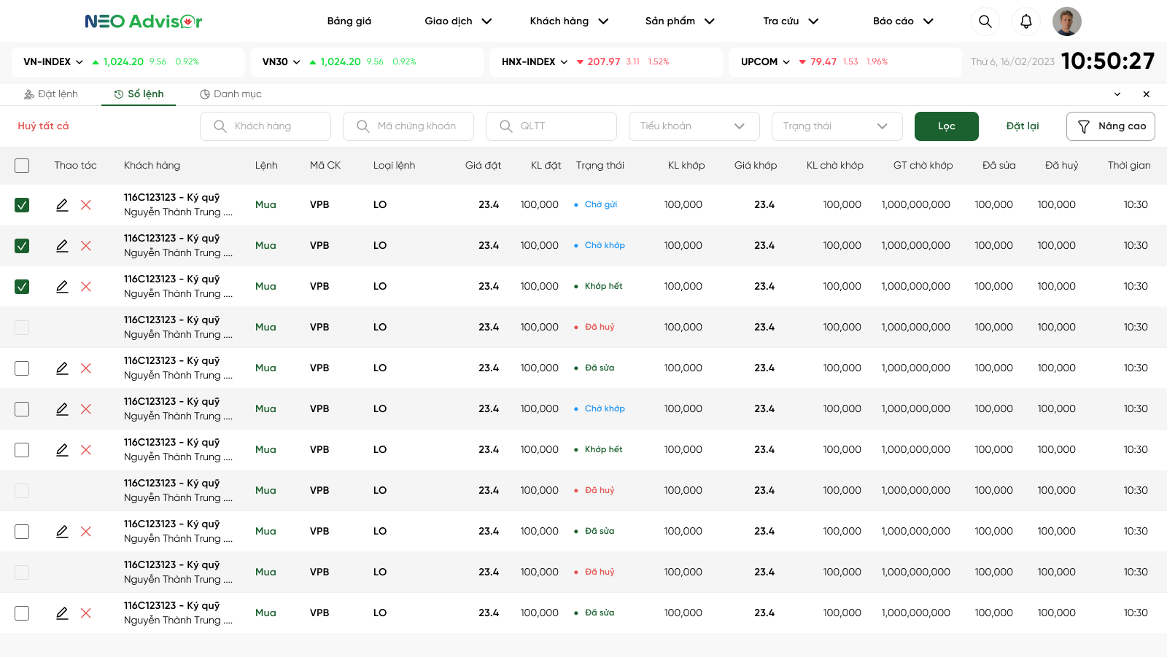Screen dimensions: 1168x658
Task: Click the green Lọc filter button
Action: pos(946,126)
